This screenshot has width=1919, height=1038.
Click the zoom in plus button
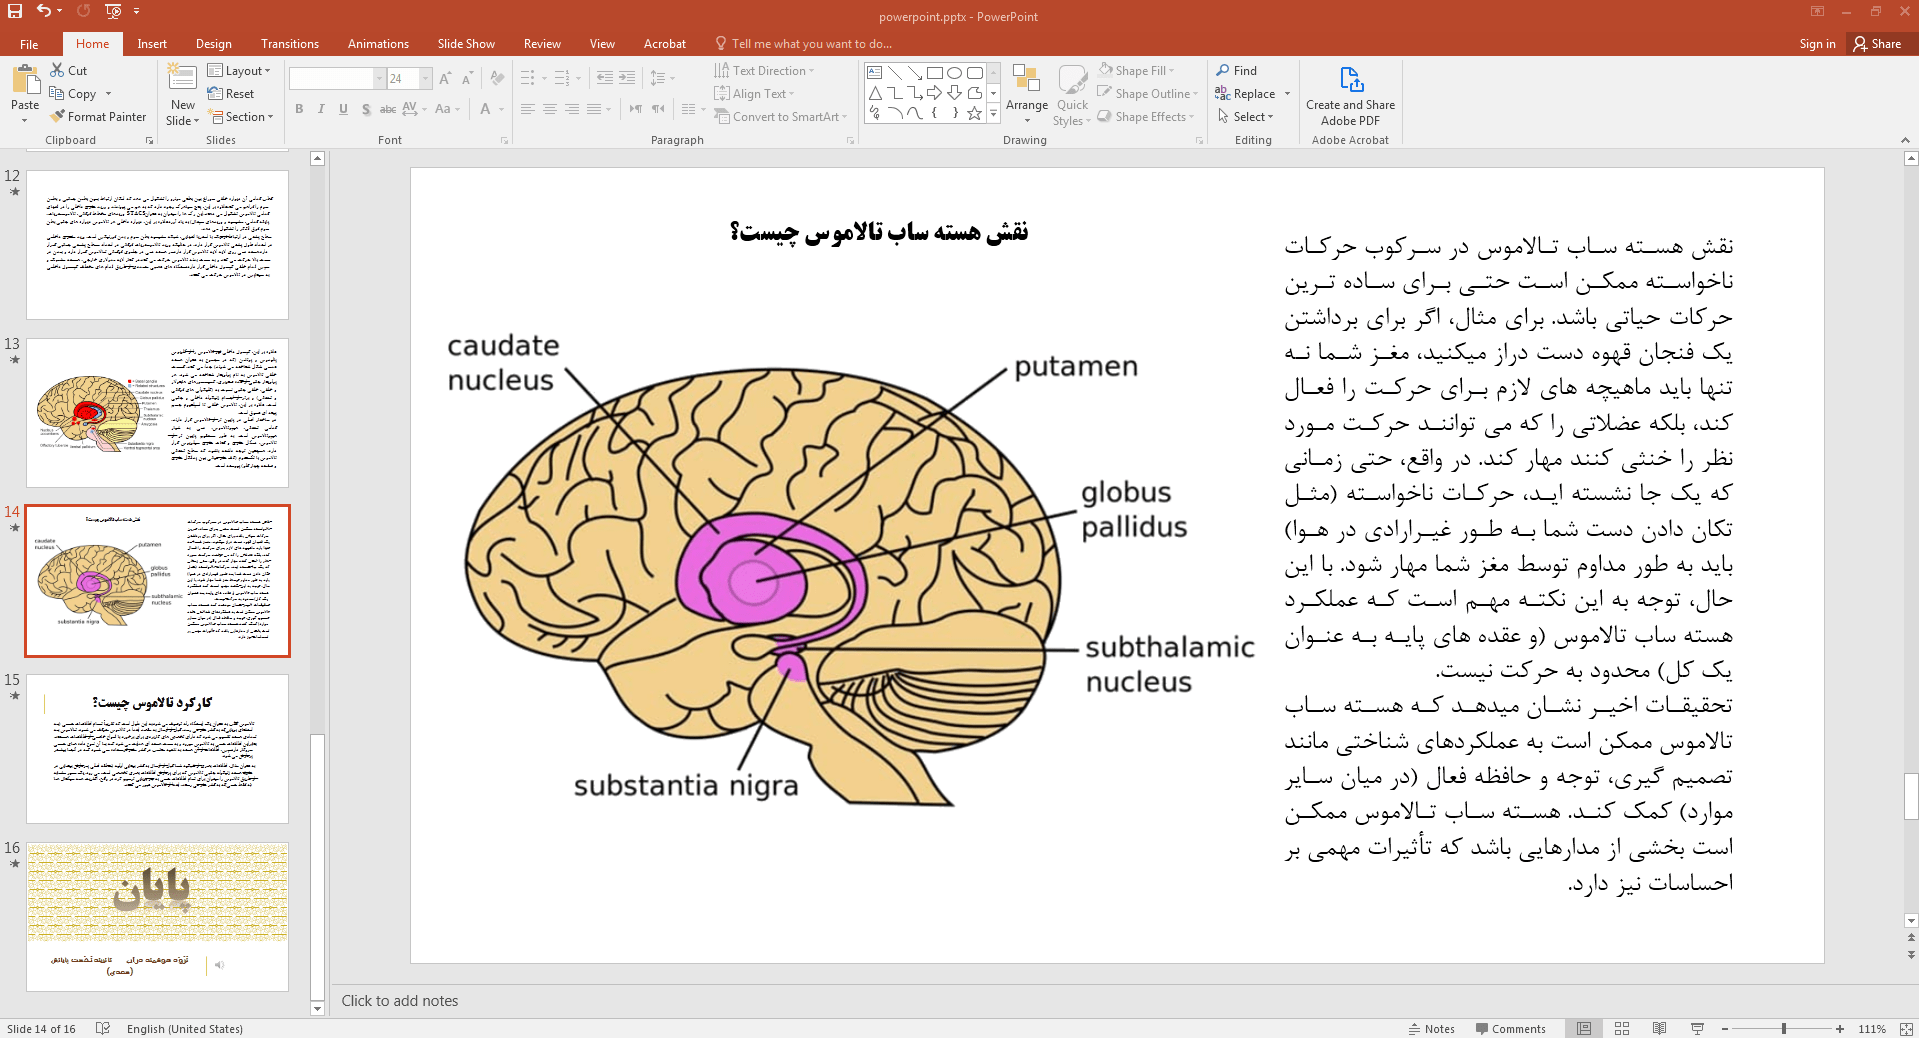click(1840, 1028)
